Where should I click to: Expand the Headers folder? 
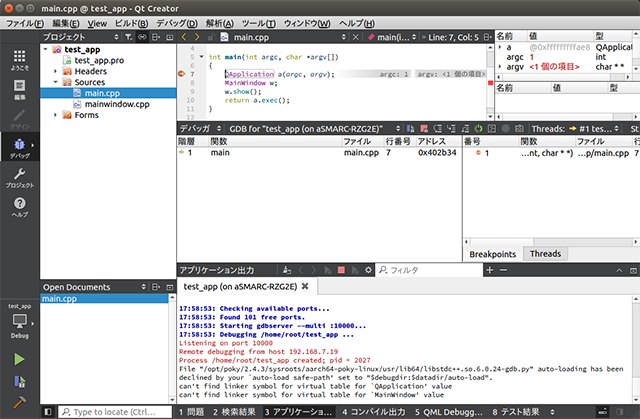click(56, 71)
